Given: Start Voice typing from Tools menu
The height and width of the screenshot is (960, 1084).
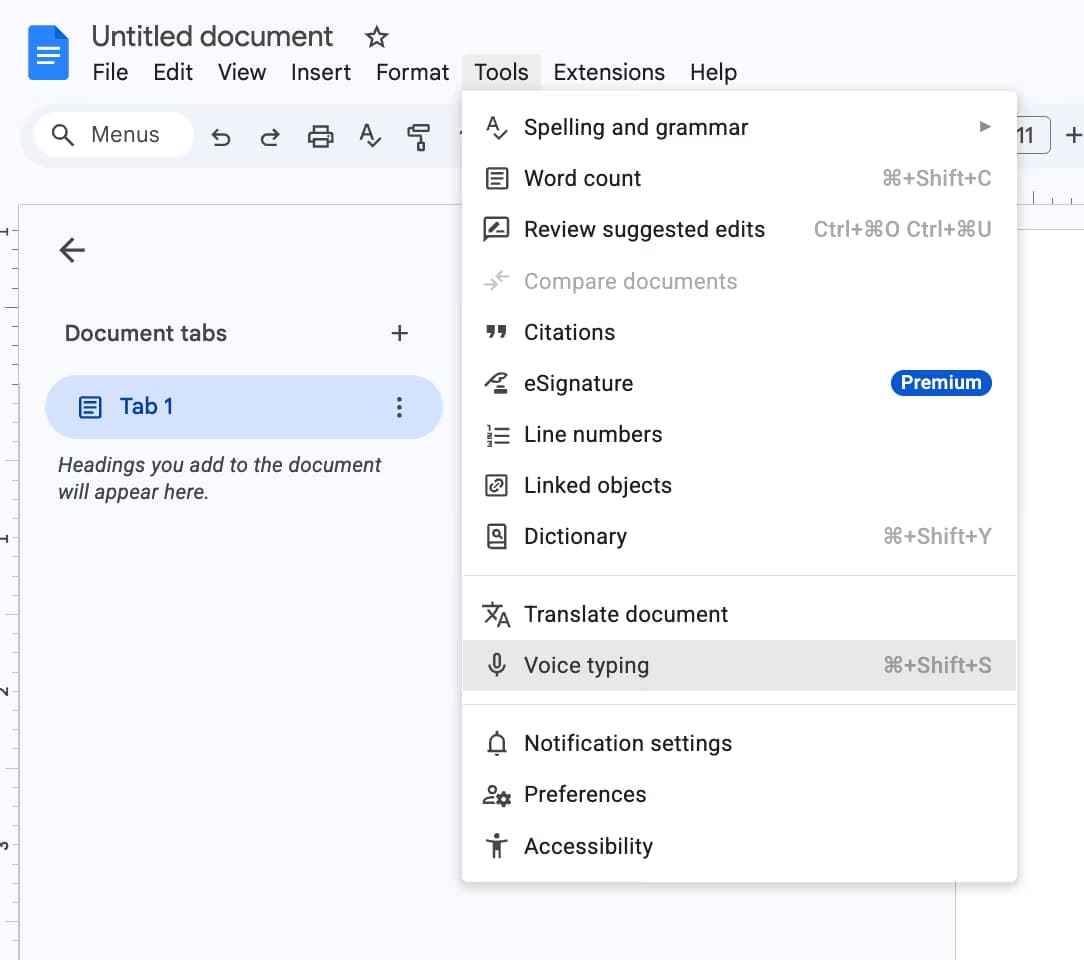Looking at the screenshot, I should 739,665.
